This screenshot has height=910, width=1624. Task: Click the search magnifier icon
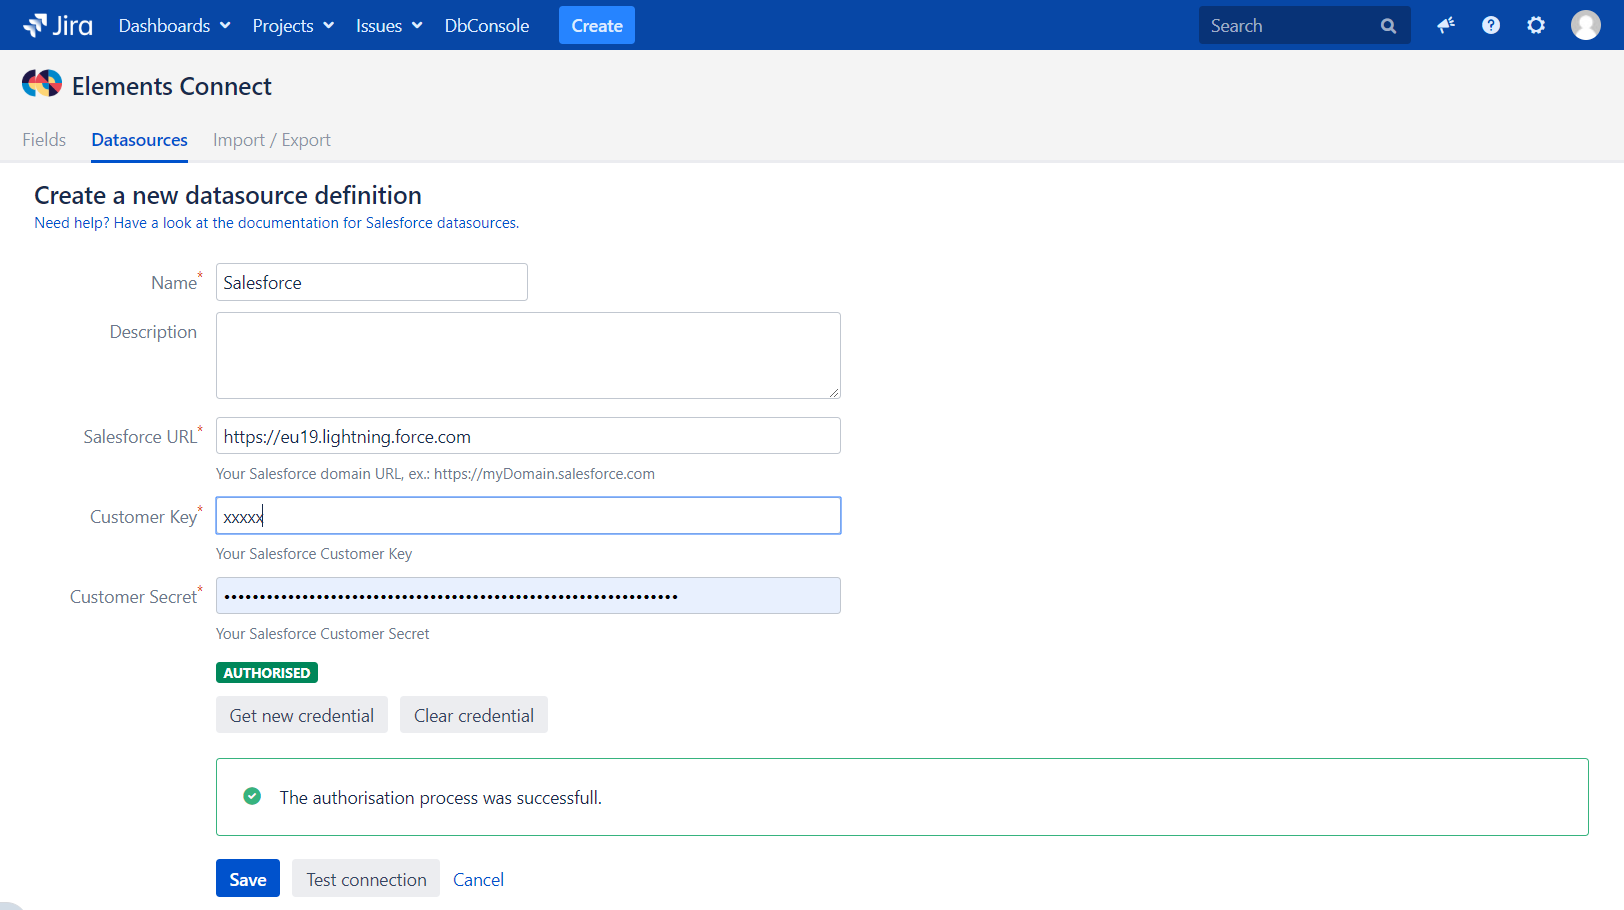pos(1388,26)
